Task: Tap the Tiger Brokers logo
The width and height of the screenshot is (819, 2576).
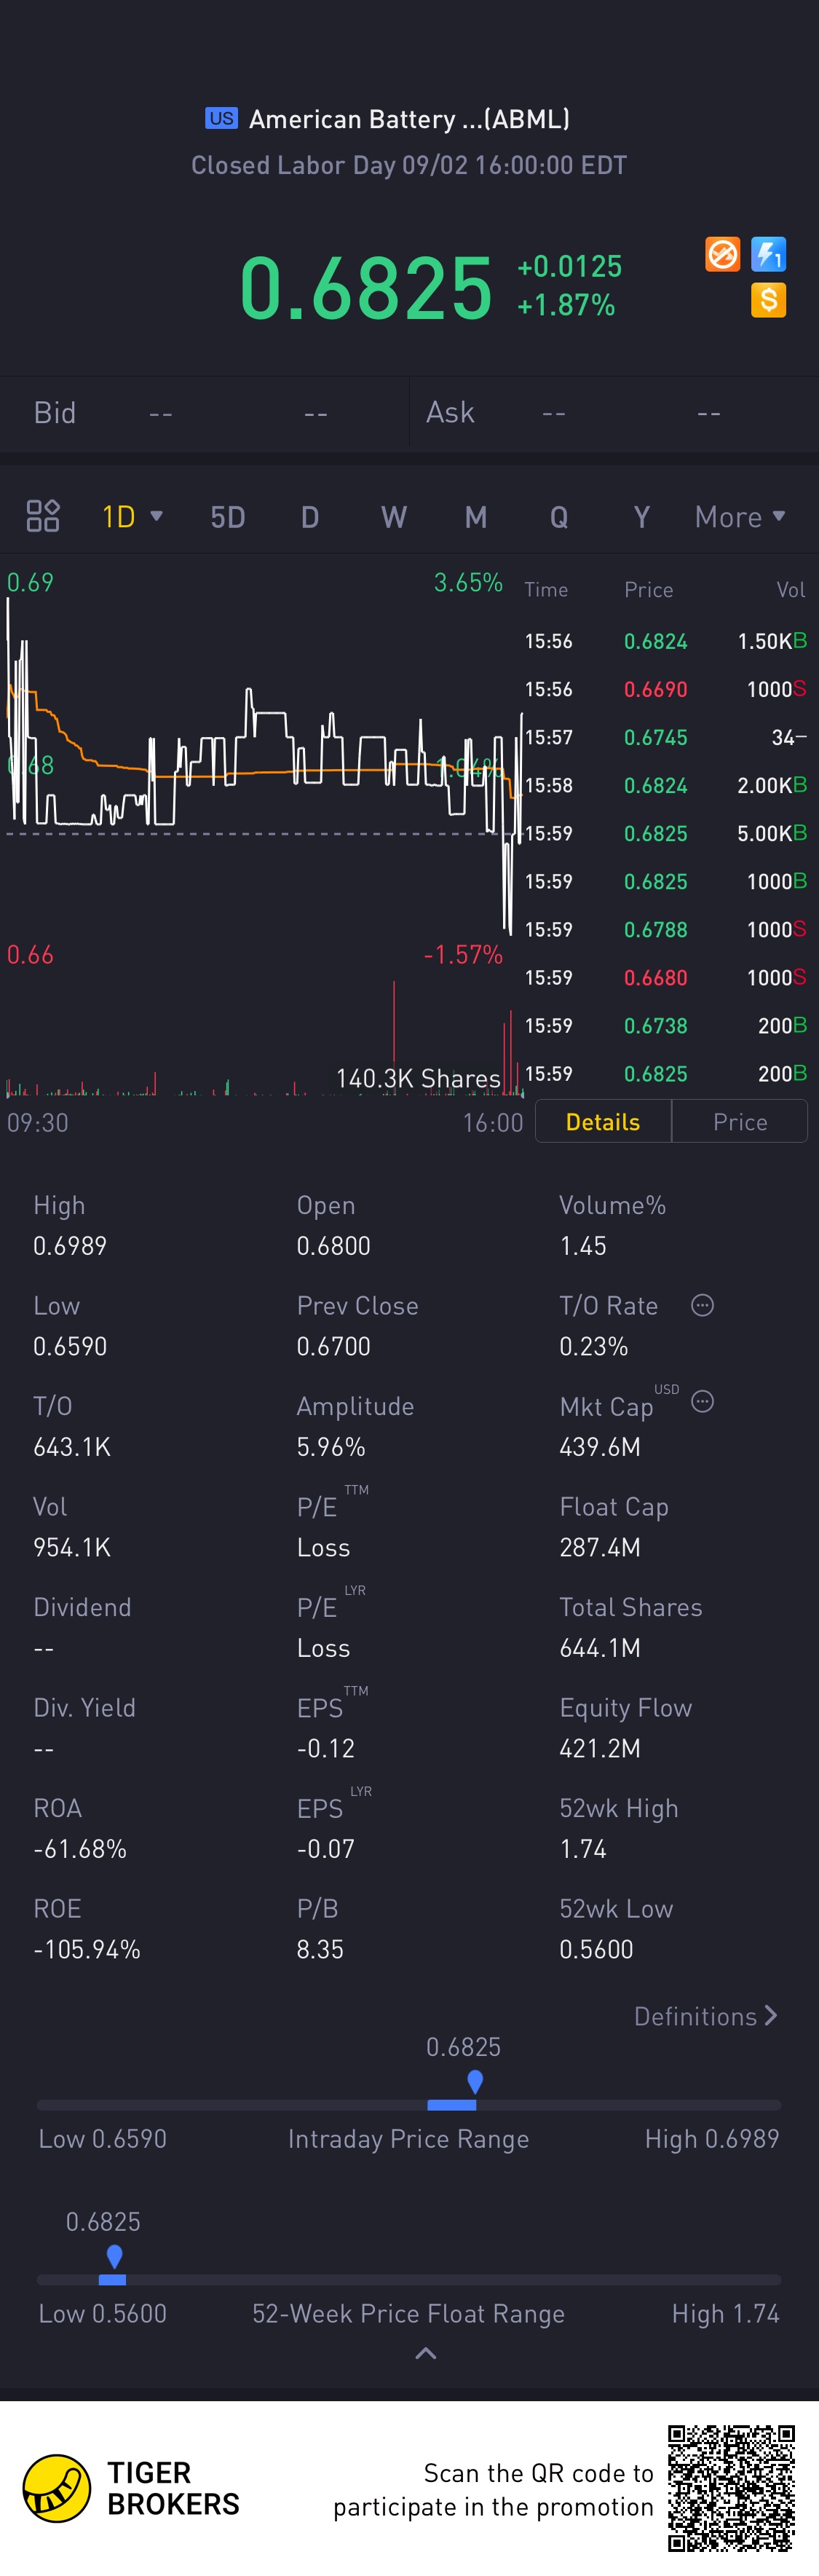Action: pos(57,2488)
